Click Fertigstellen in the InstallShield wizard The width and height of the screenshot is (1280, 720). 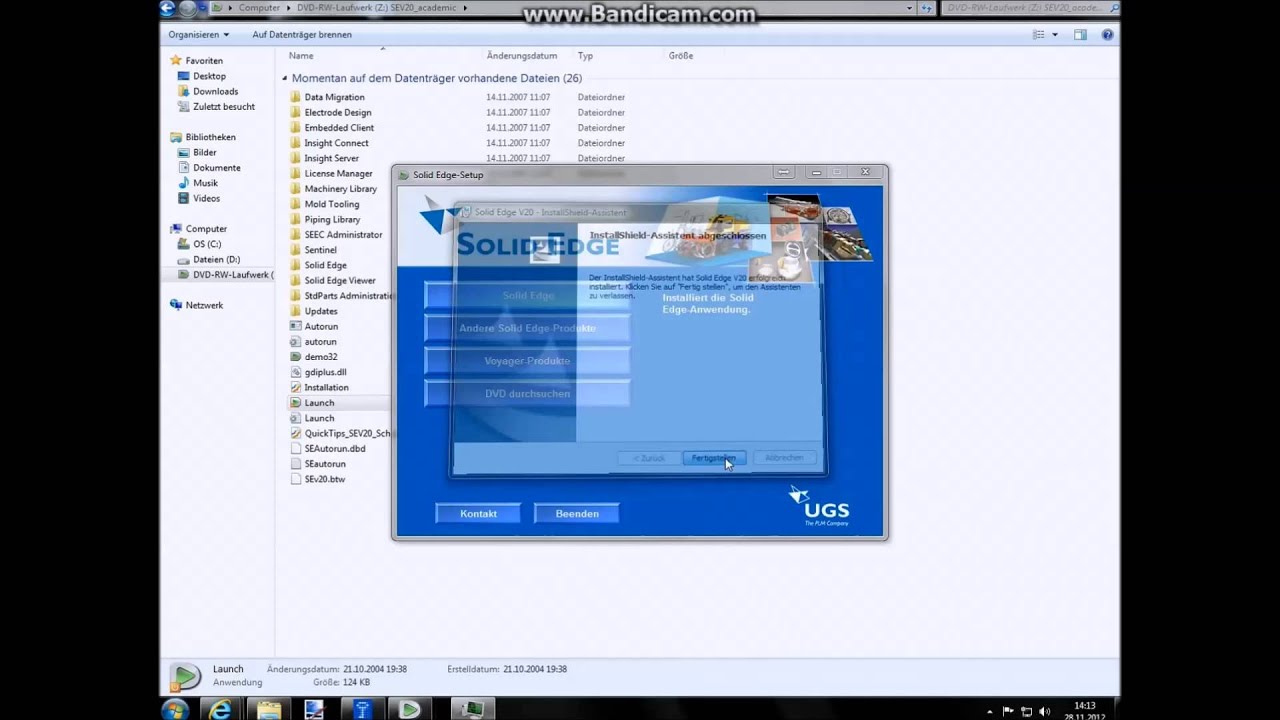[x=714, y=458]
